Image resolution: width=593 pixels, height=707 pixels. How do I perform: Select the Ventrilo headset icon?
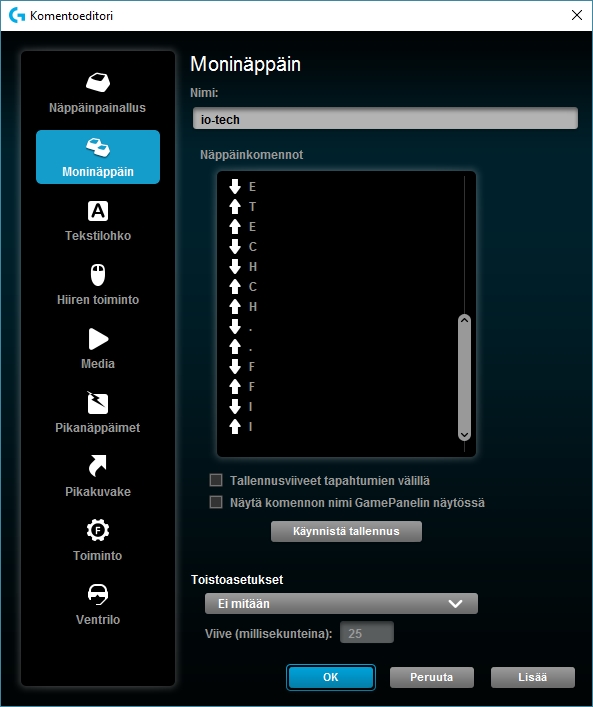98,594
